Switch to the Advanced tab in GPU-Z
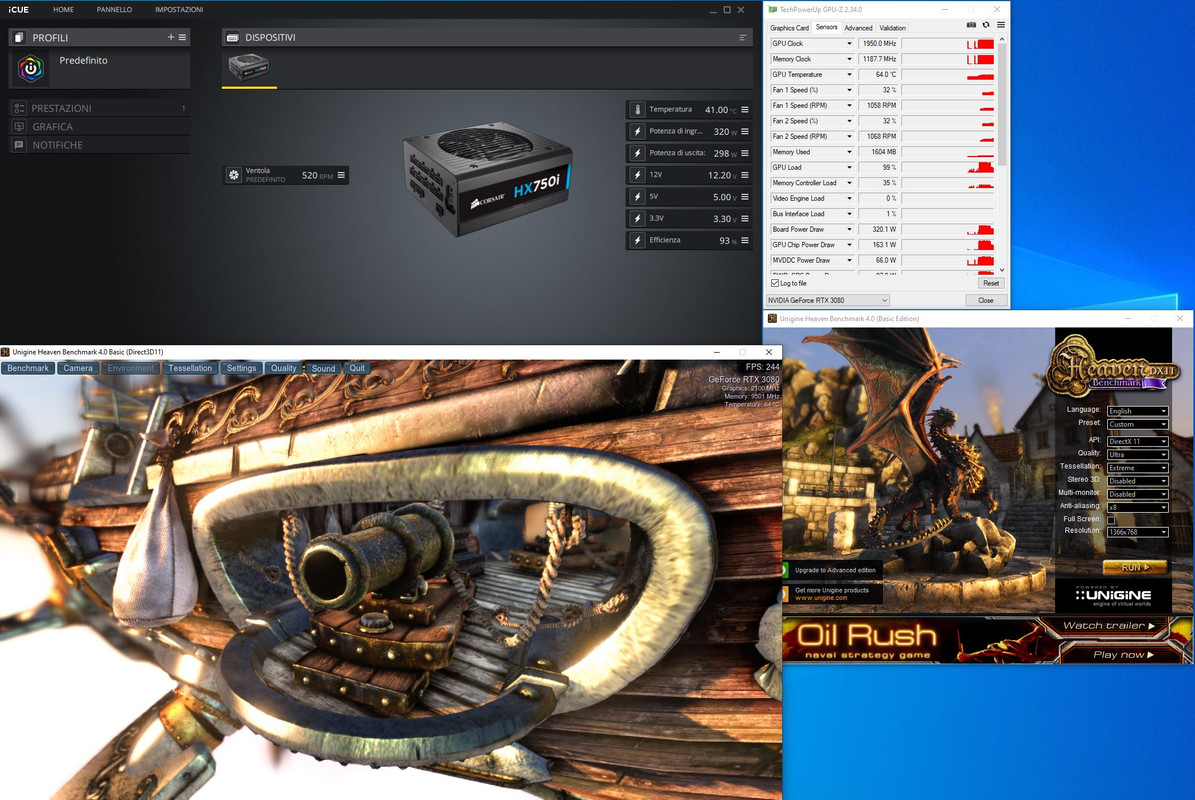The image size is (1195, 800). point(858,27)
